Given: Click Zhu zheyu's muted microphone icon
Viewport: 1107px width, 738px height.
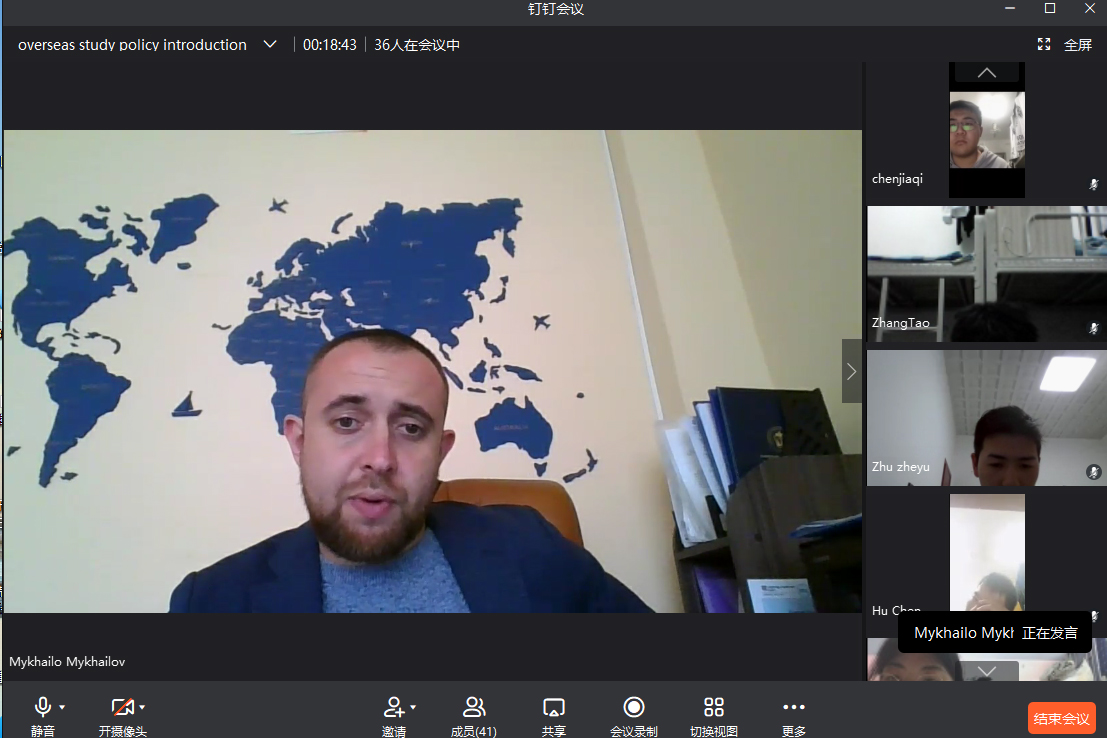Looking at the screenshot, I should (x=1093, y=471).
